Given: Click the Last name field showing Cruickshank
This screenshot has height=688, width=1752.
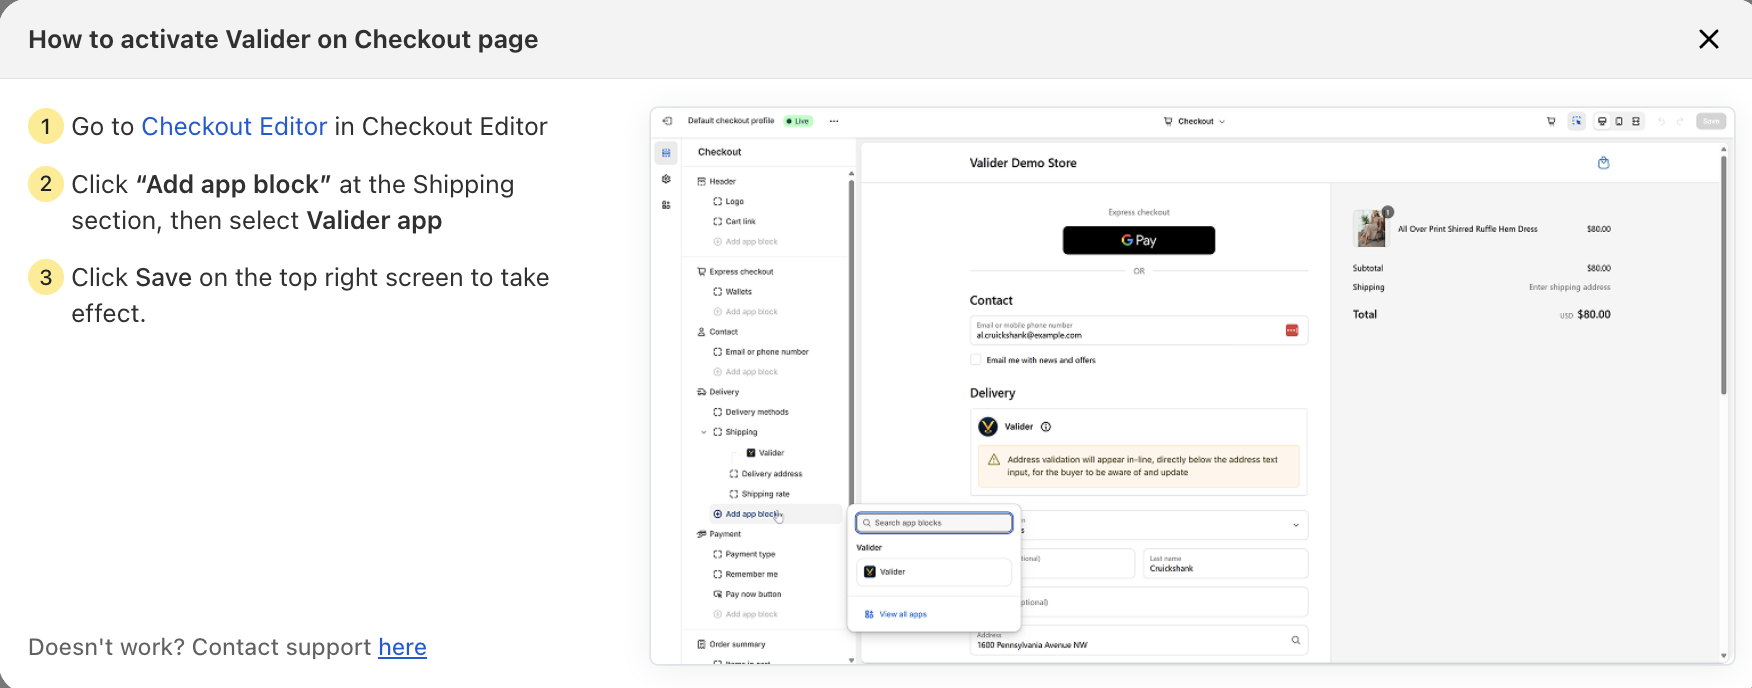Looking at the screenshot, I should coord(1225,564).
